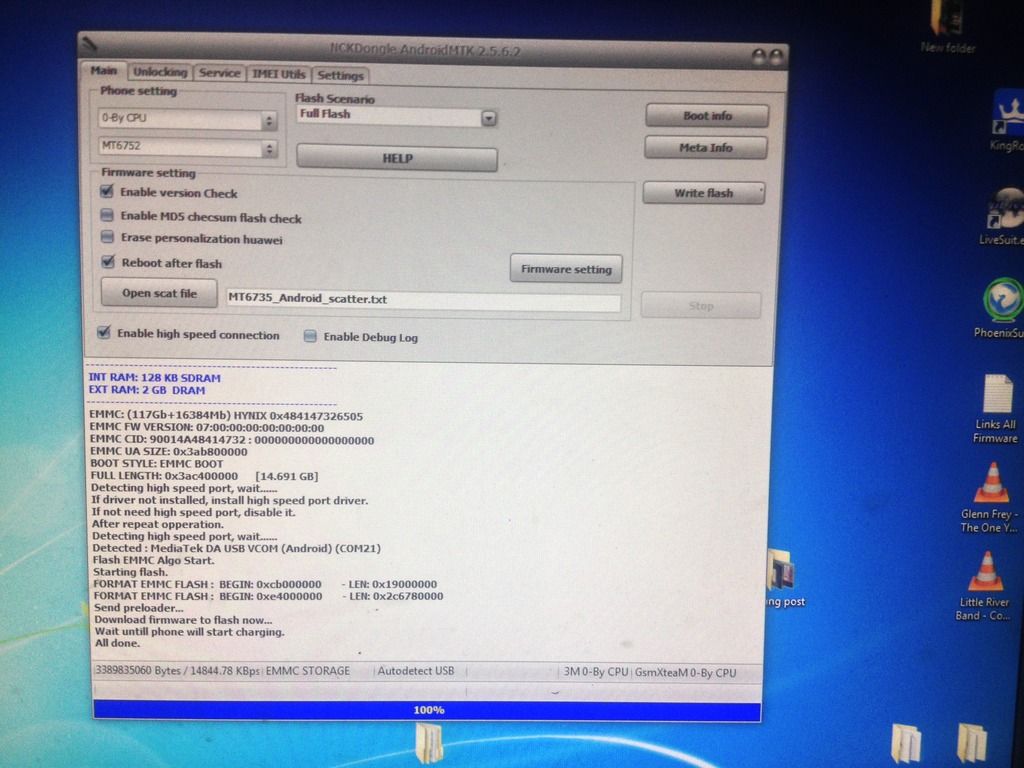Click the 100% flash progress bar
Viewport: 1024px width, 768px height.
[427, 710]
